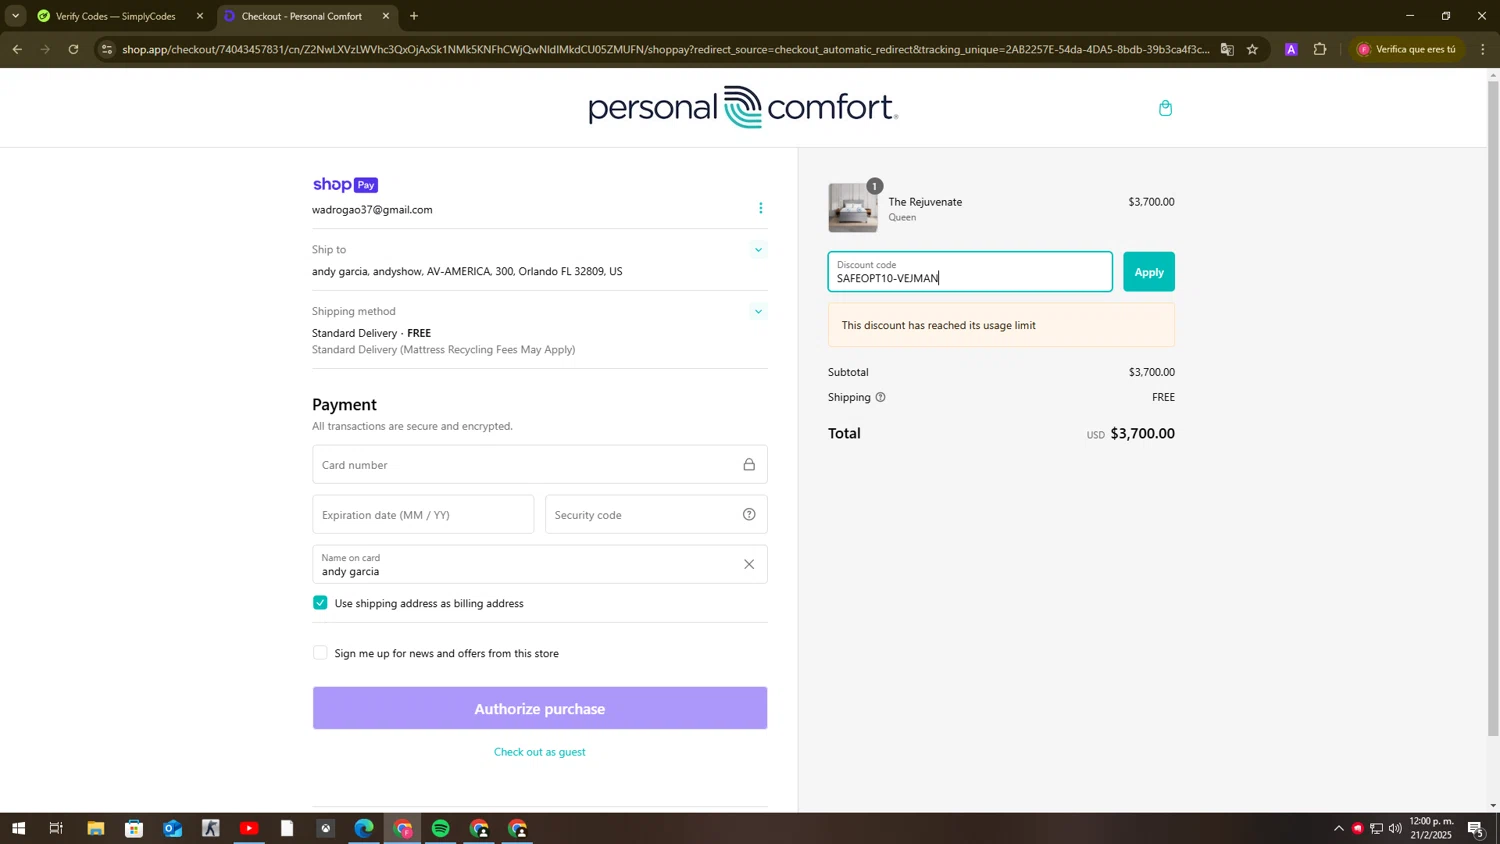1500x844 pixels.
Task: Expand the Shipping method section
Action: click(x=758, y=312)
